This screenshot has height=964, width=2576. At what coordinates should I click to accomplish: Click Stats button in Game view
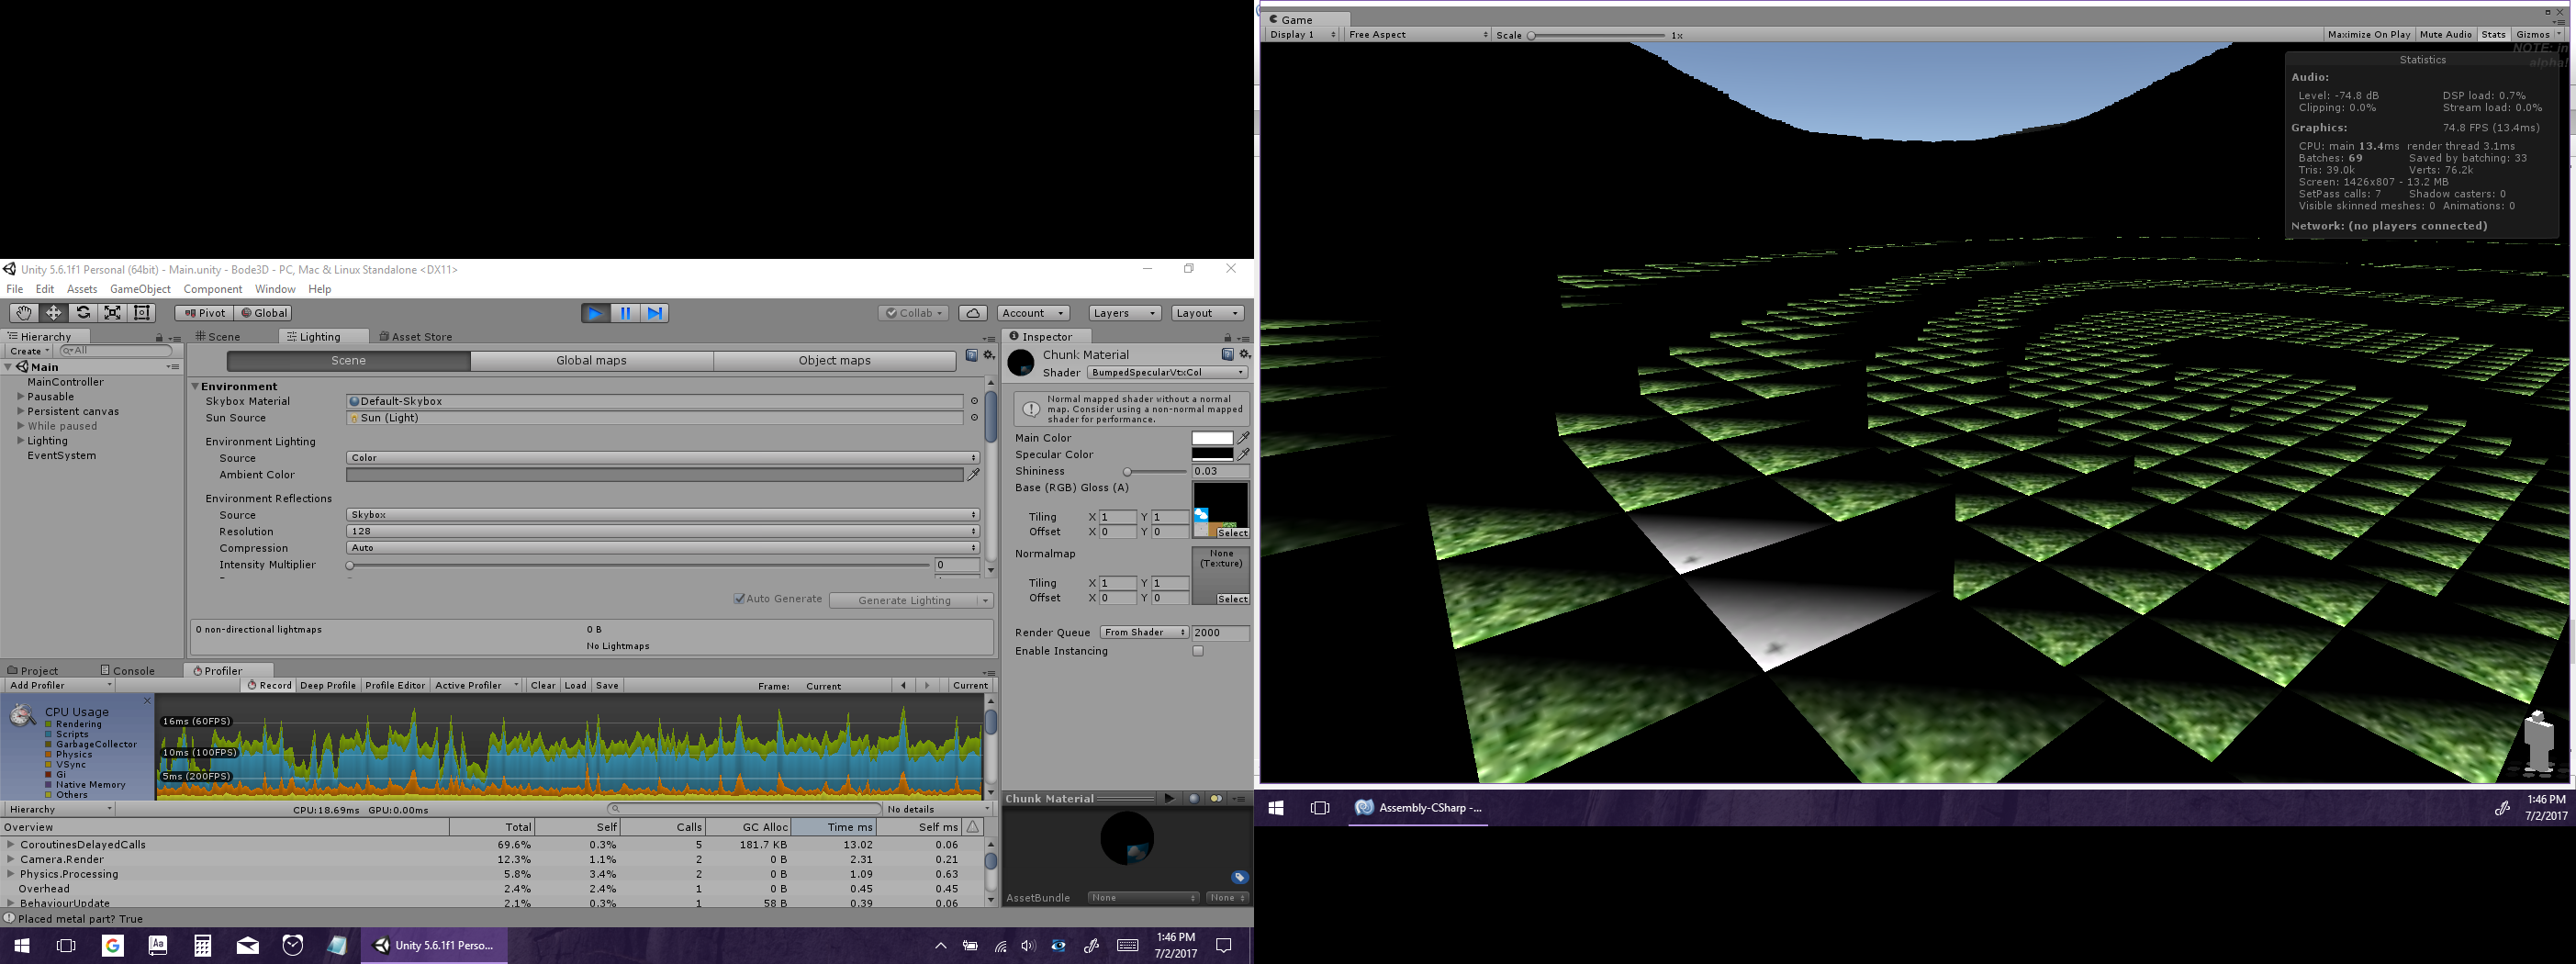(x=2493, y=35)
